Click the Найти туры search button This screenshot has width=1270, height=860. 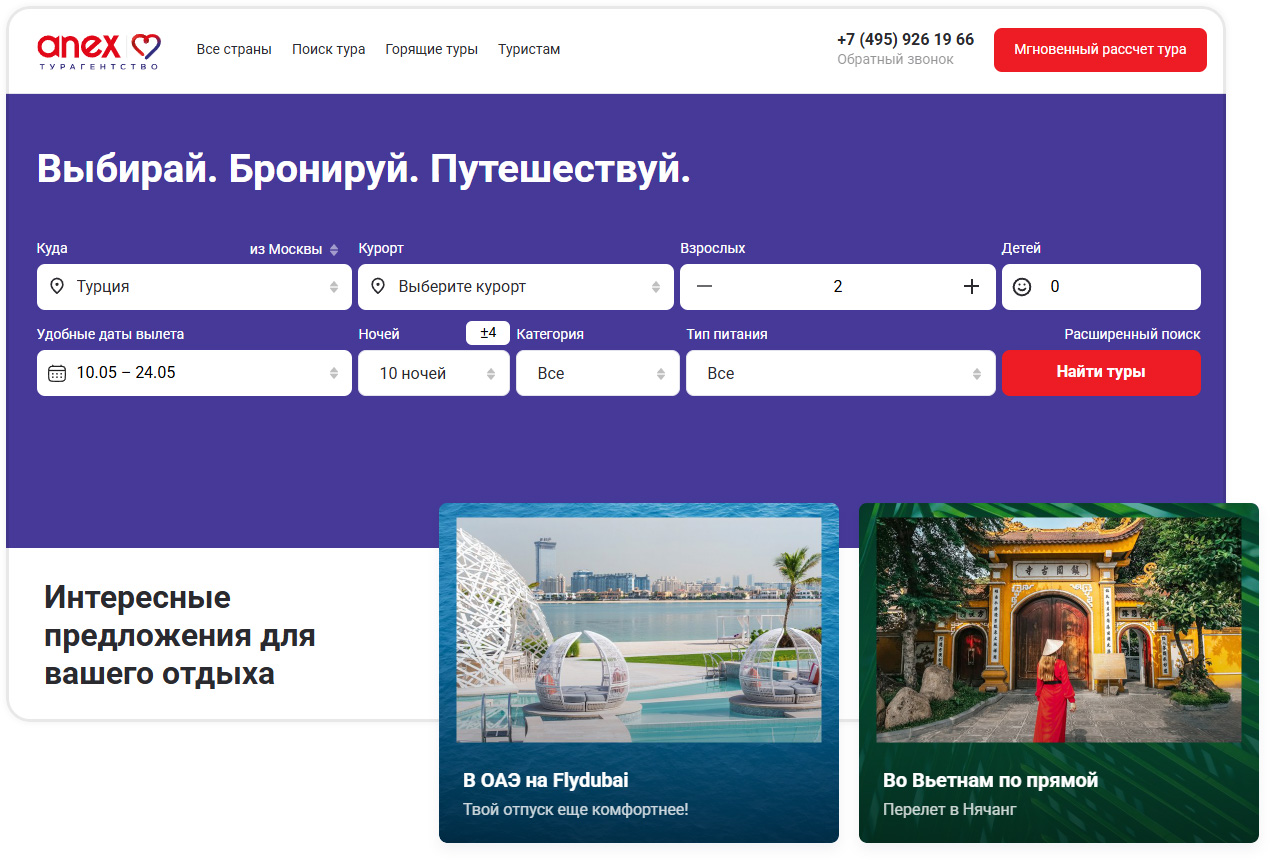click(x=1101, y=373)
